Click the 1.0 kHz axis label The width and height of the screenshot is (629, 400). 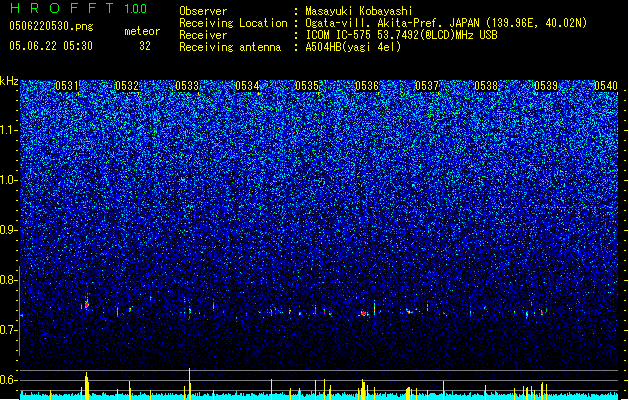[8, 180]
